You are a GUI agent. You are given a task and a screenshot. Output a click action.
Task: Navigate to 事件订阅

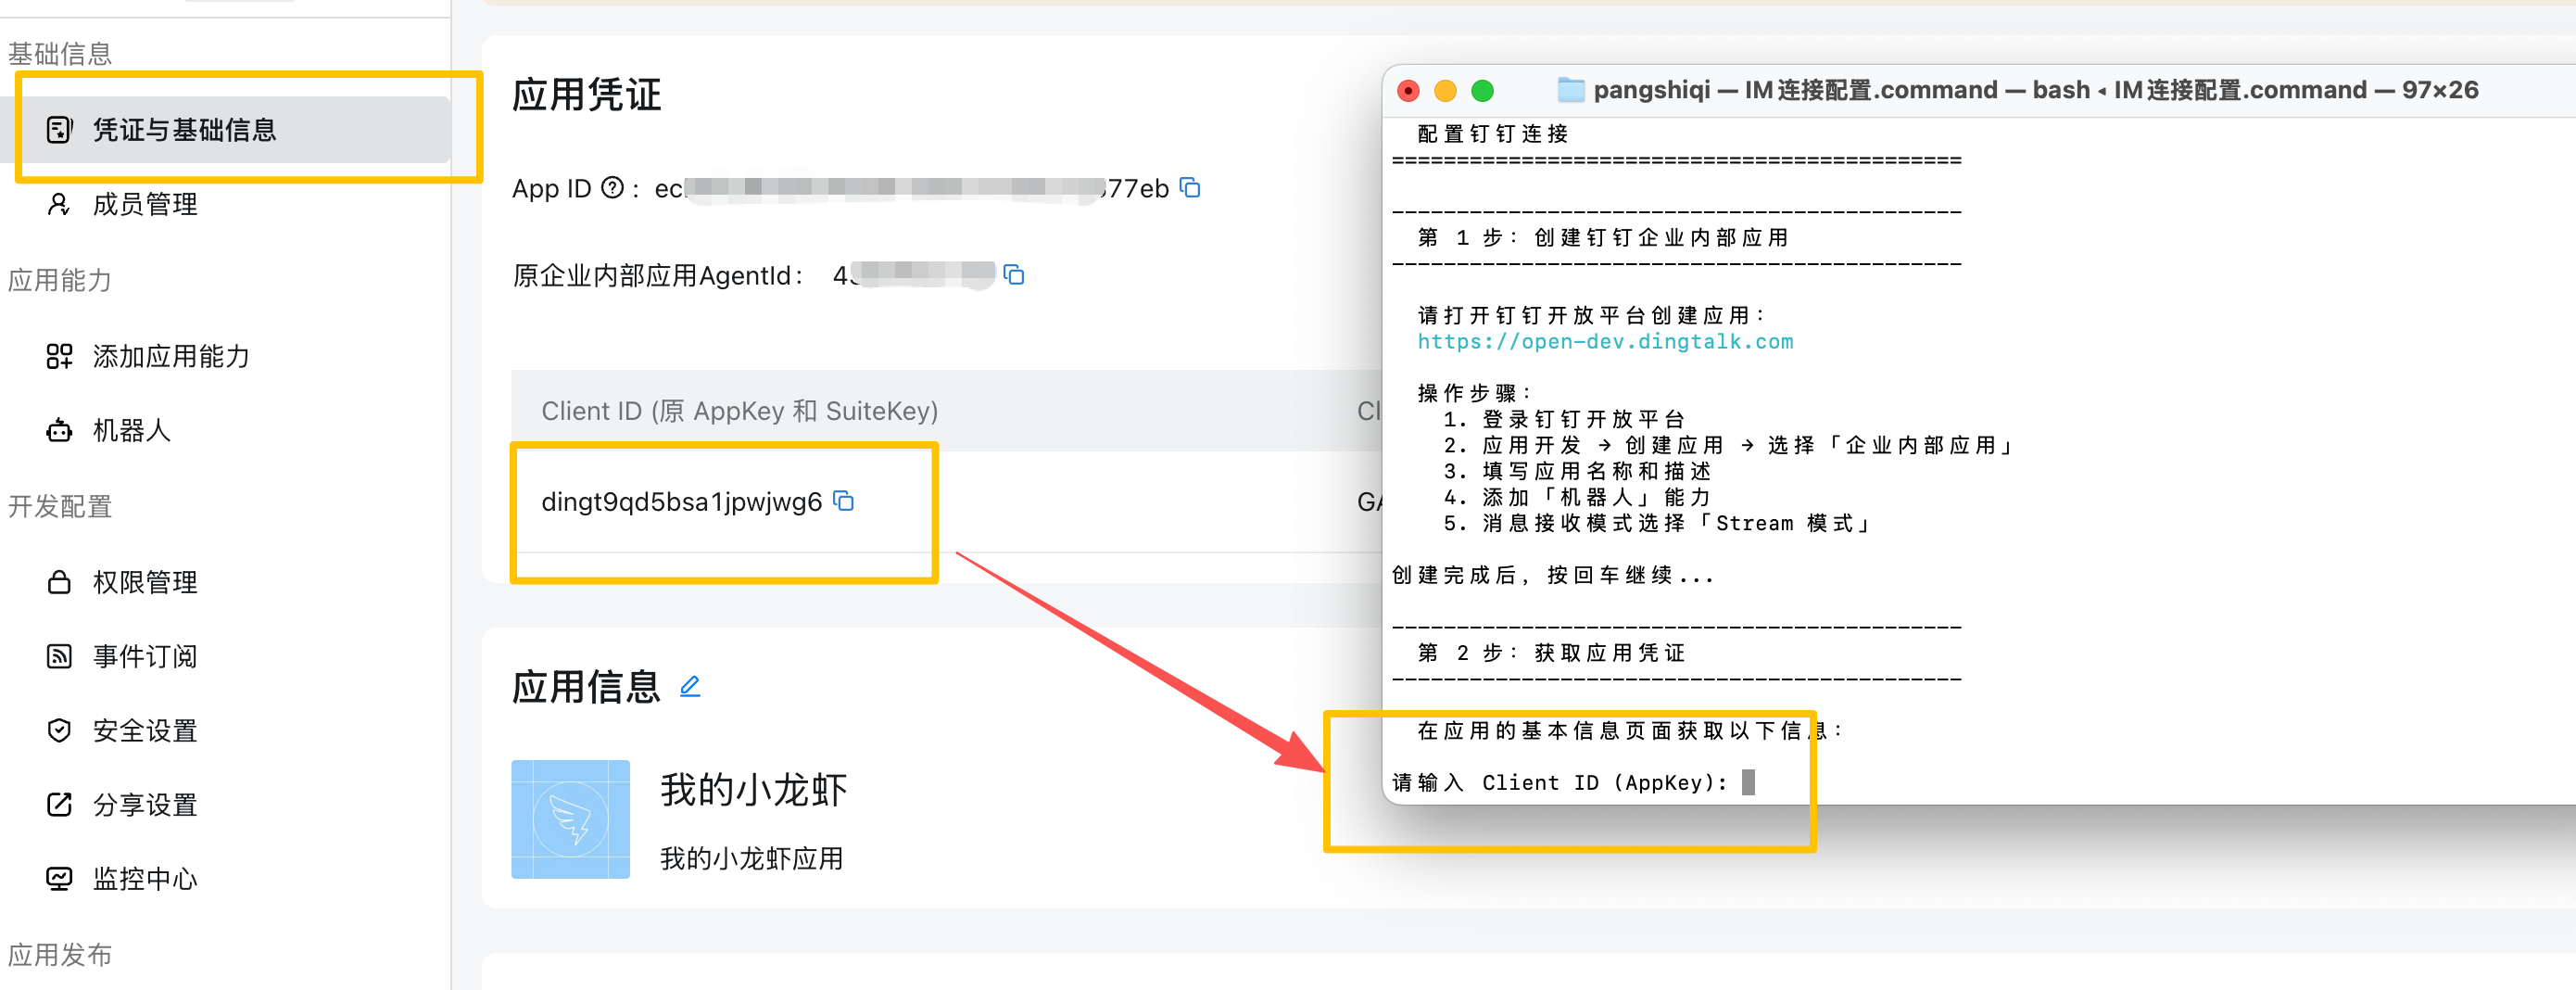[x=145, y=657]
